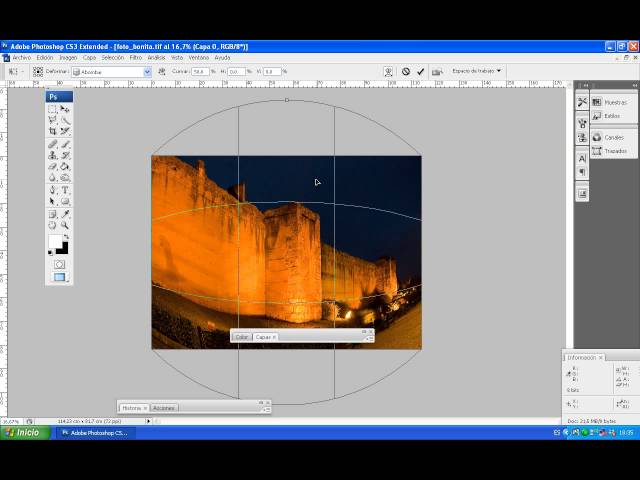Select the Paint Bucket tool

[x=65, y=167]
